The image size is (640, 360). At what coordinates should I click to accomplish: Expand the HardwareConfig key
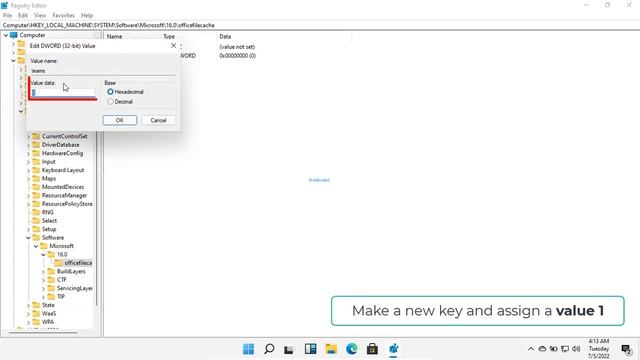click(x=28, y=153)
